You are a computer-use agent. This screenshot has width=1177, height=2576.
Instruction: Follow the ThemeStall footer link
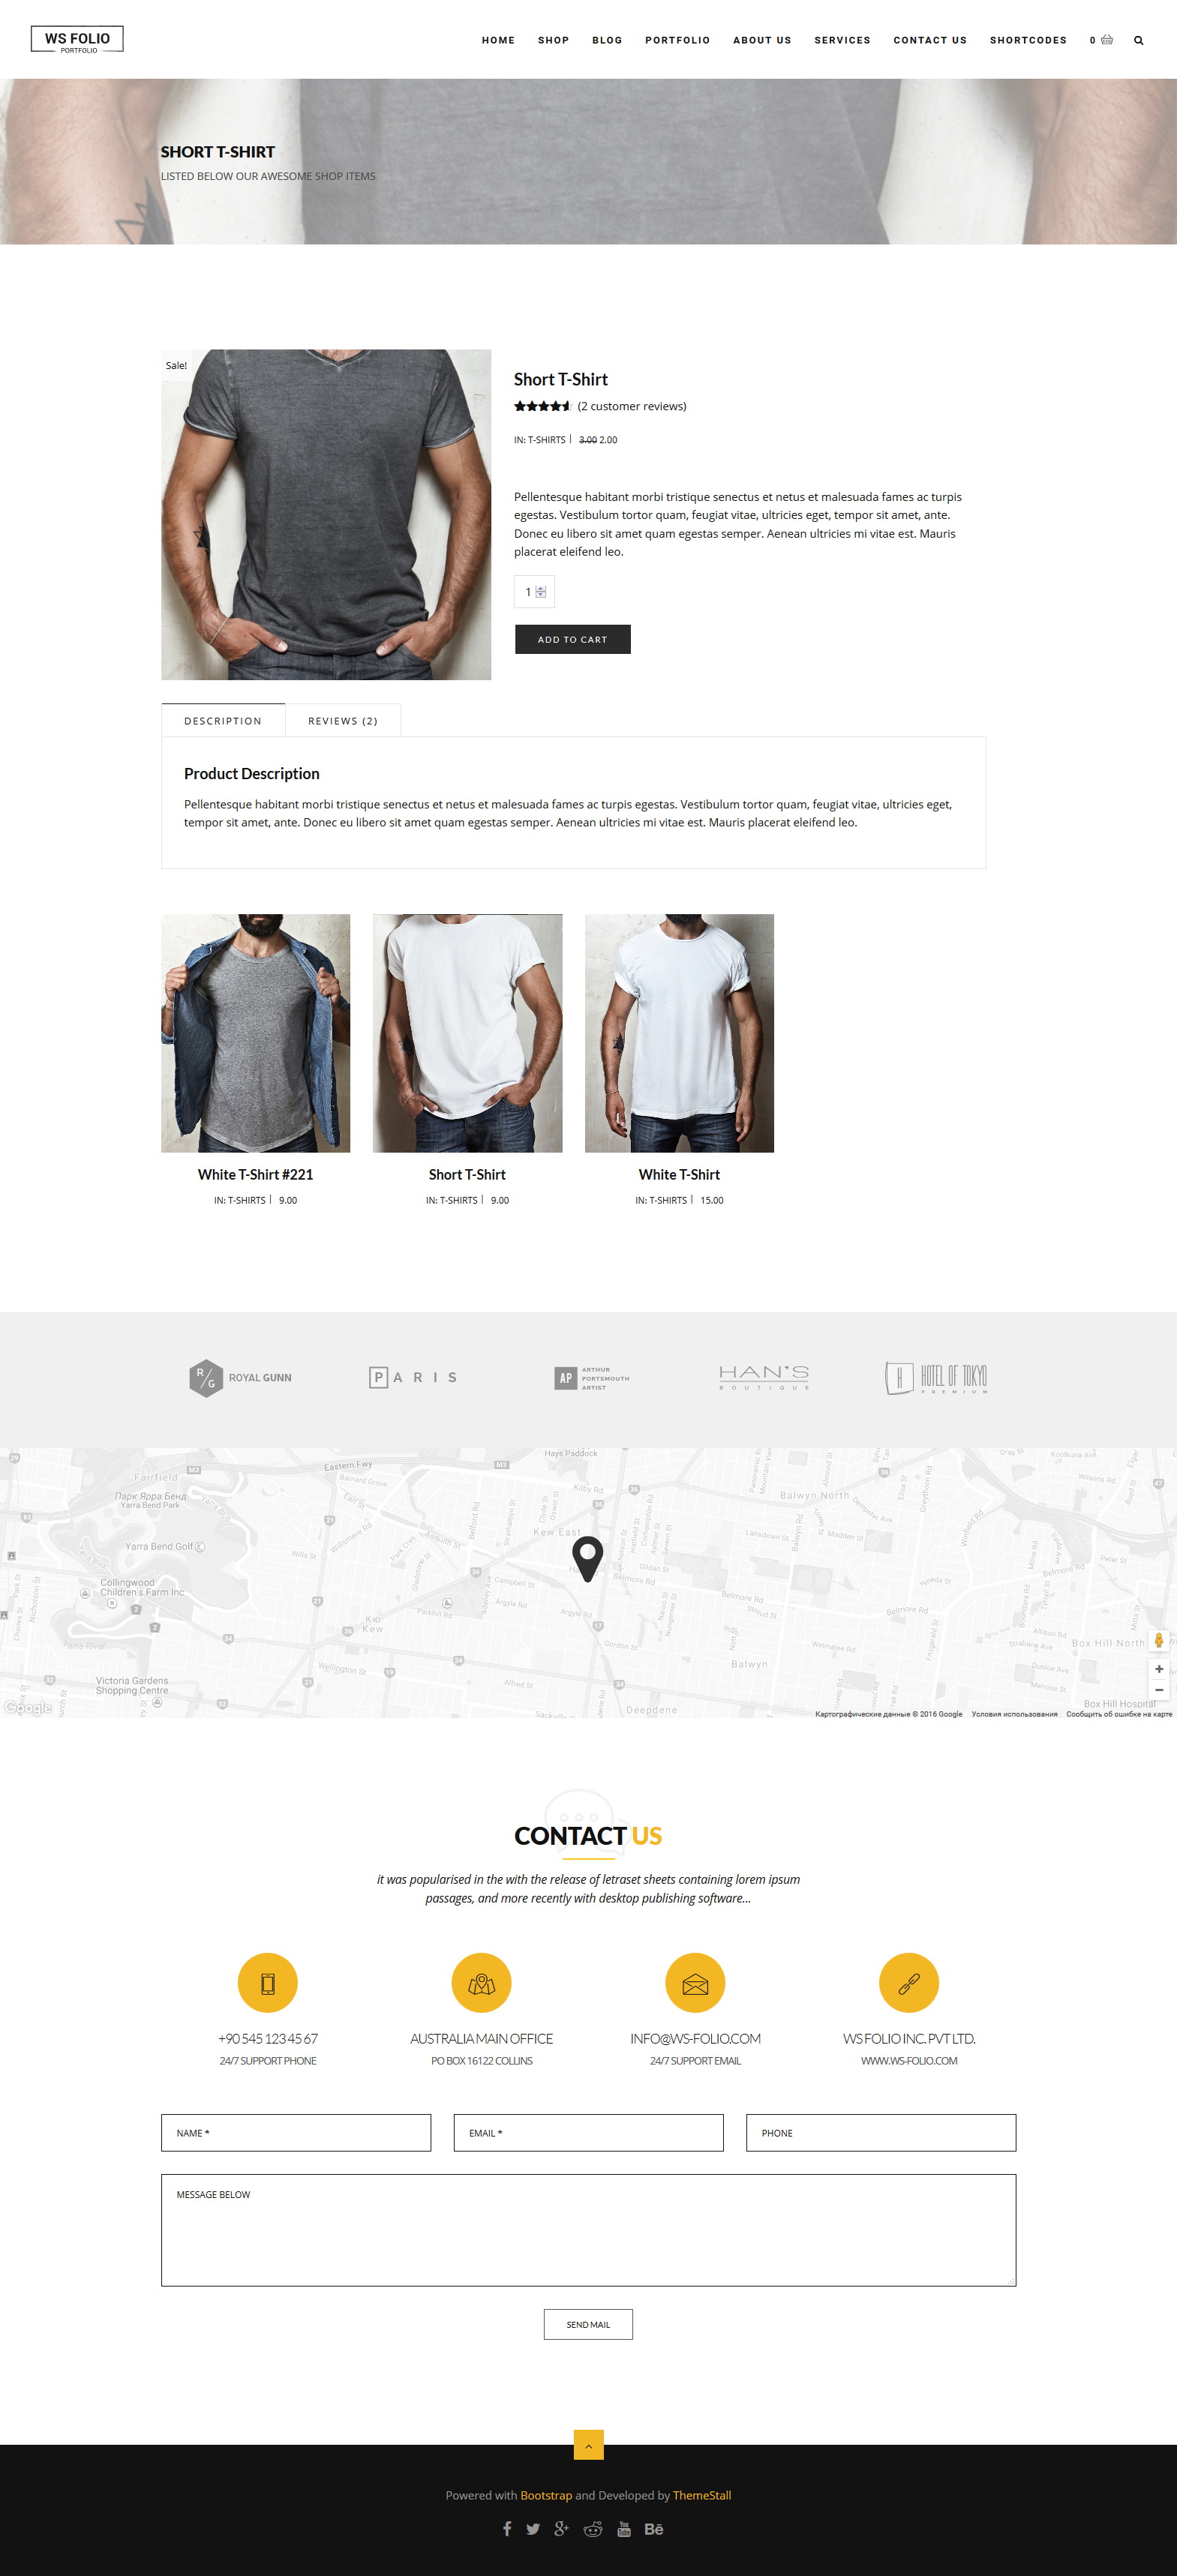click(x=702, y=2495)
